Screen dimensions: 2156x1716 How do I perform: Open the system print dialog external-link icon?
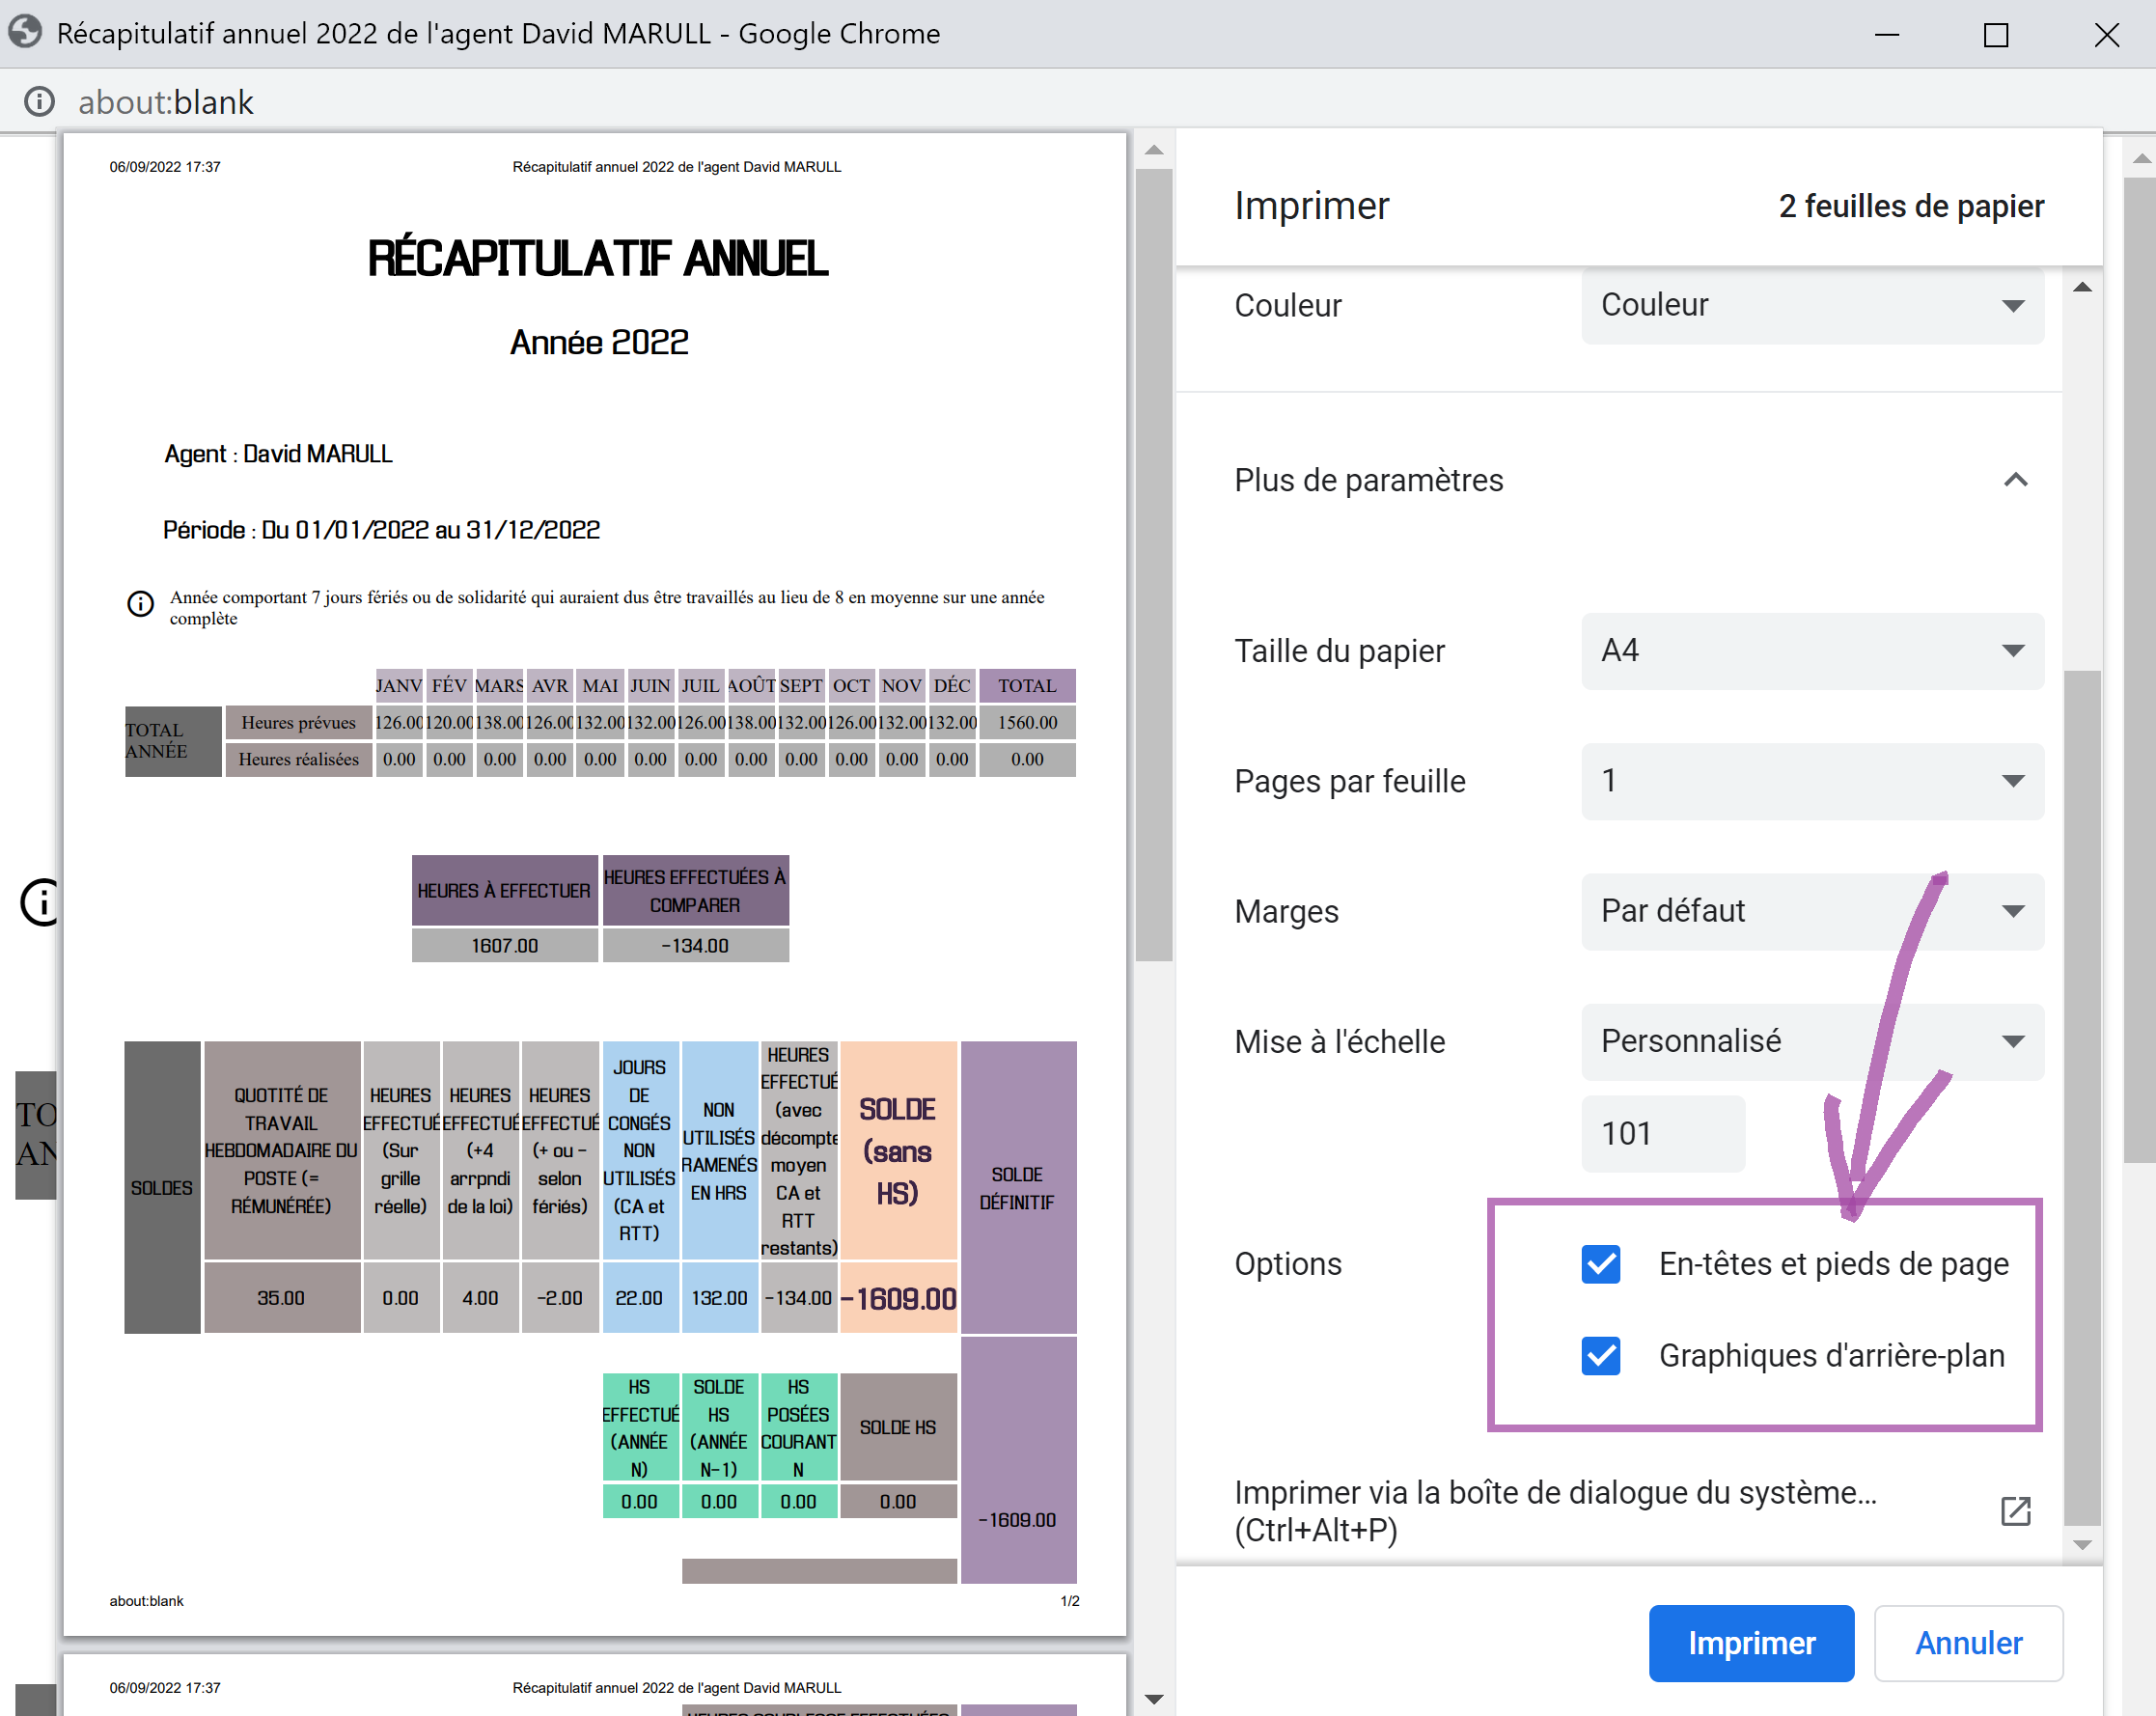tap(2015, 1511)
